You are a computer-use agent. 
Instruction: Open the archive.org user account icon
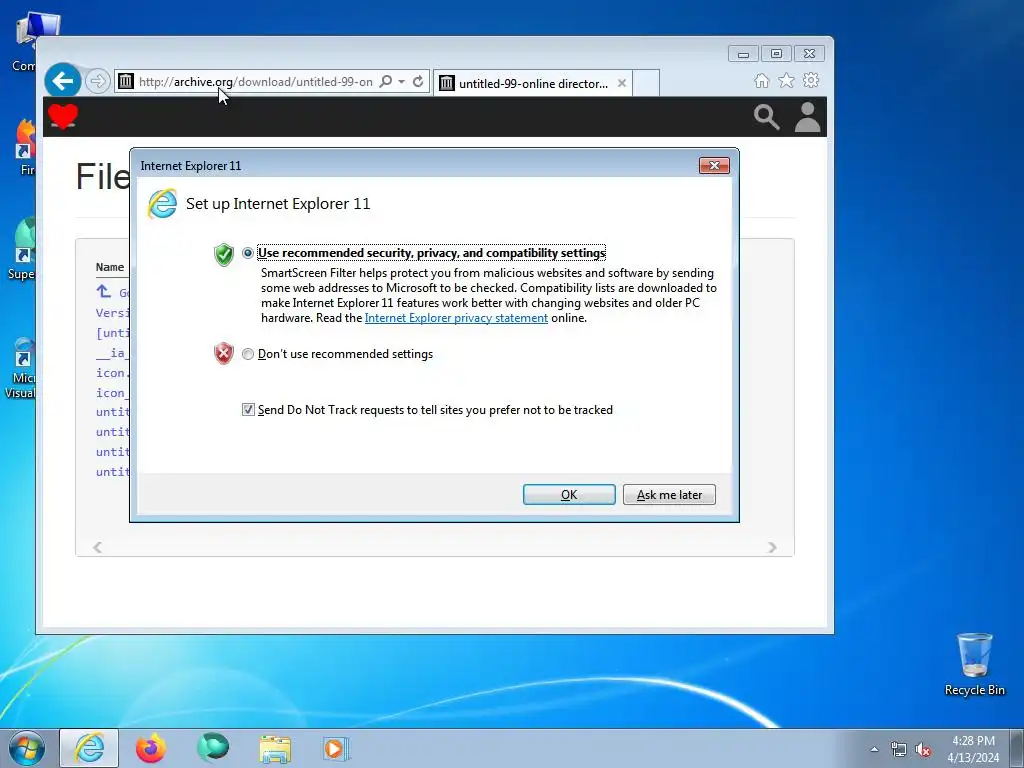(x=807, y=117)
